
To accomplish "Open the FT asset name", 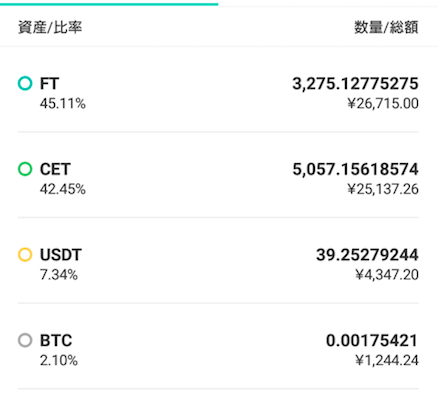I will coord(49,83).
